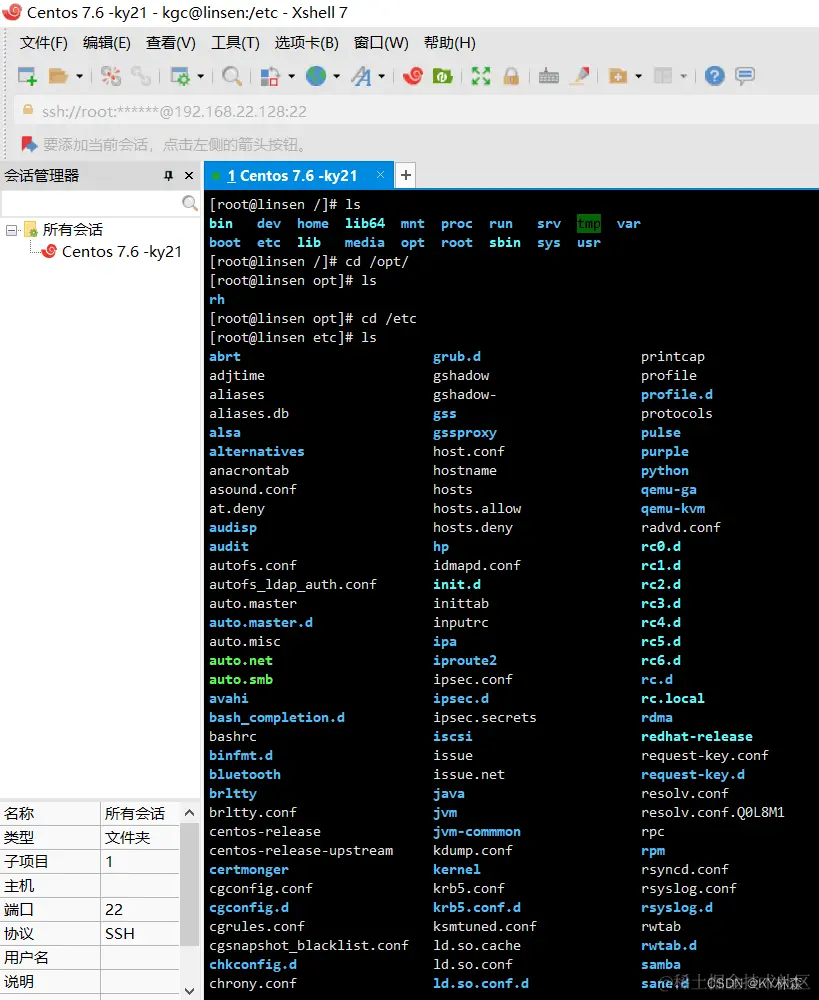Image resolution: width=819 pixels, height=1000 pixels.
Task: Click bash_completion.d in terminal listing
Action: (277, 717)
